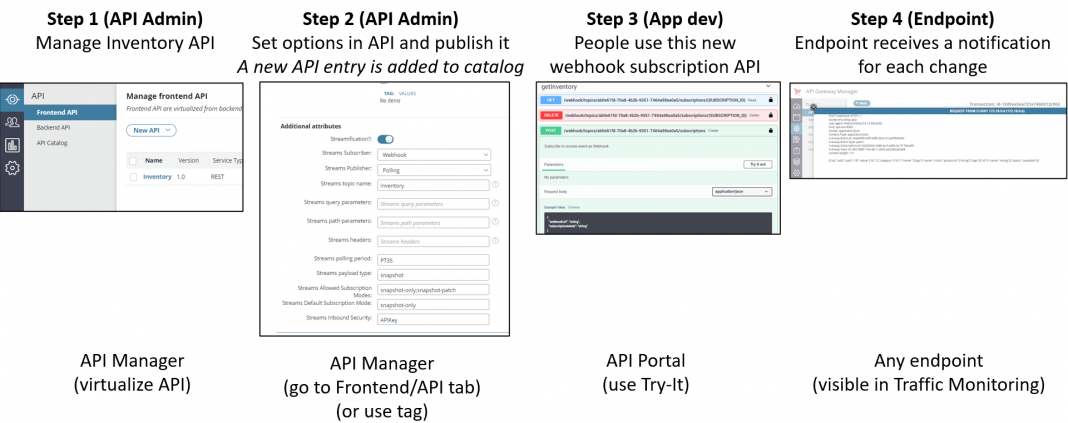Click help icon next to Streams query parameters
This screenshot has height=423, width=1068.
point(495,203)
